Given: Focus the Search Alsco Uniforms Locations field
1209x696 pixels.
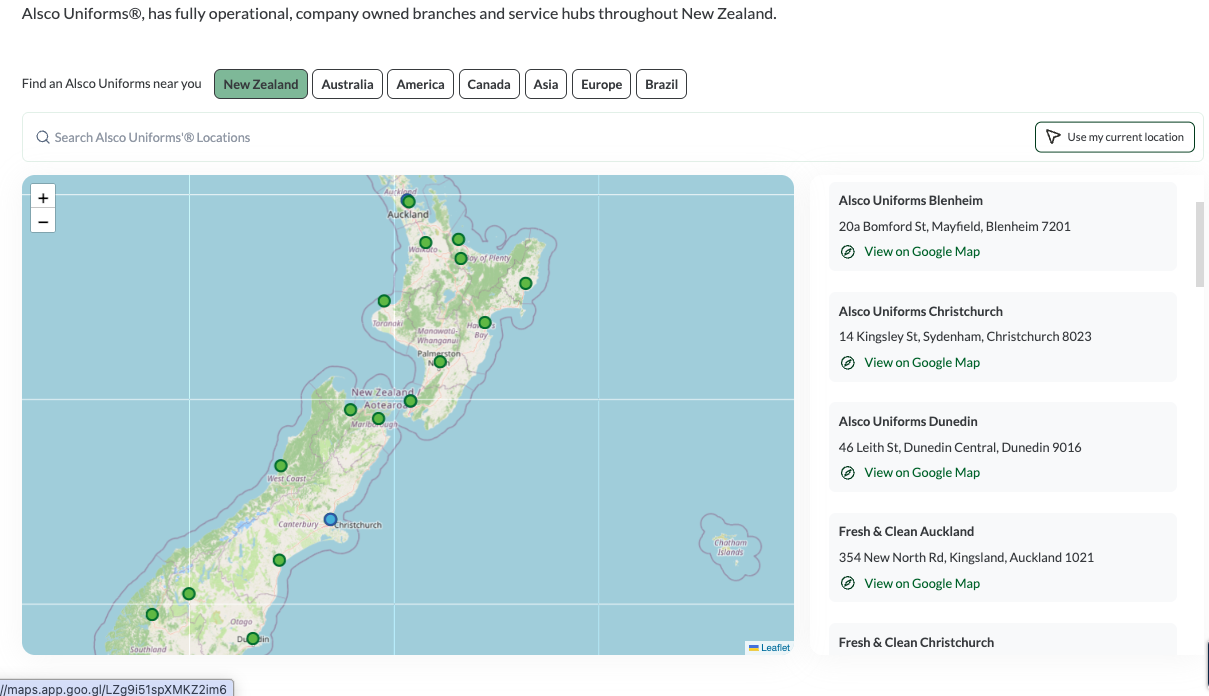Looking at the screenshot, I should [x=530, y=137].
